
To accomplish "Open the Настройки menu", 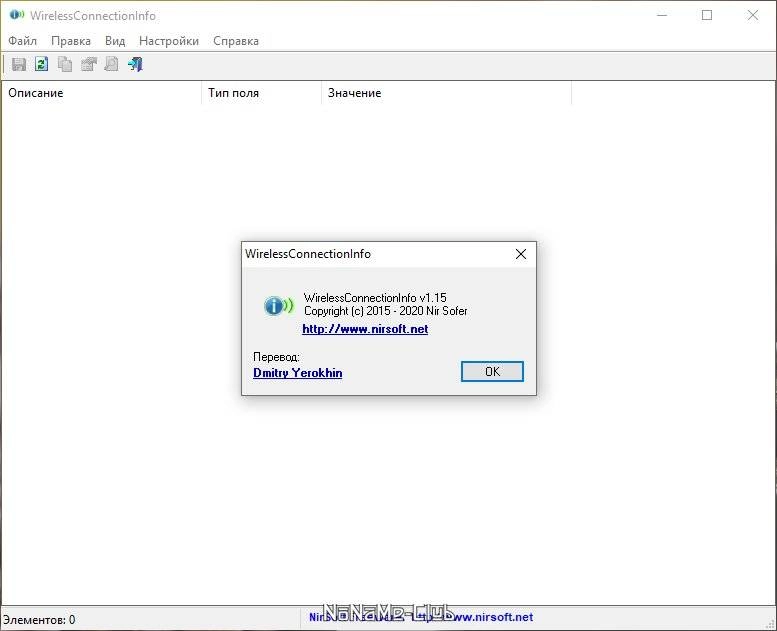I will [169, 41].
